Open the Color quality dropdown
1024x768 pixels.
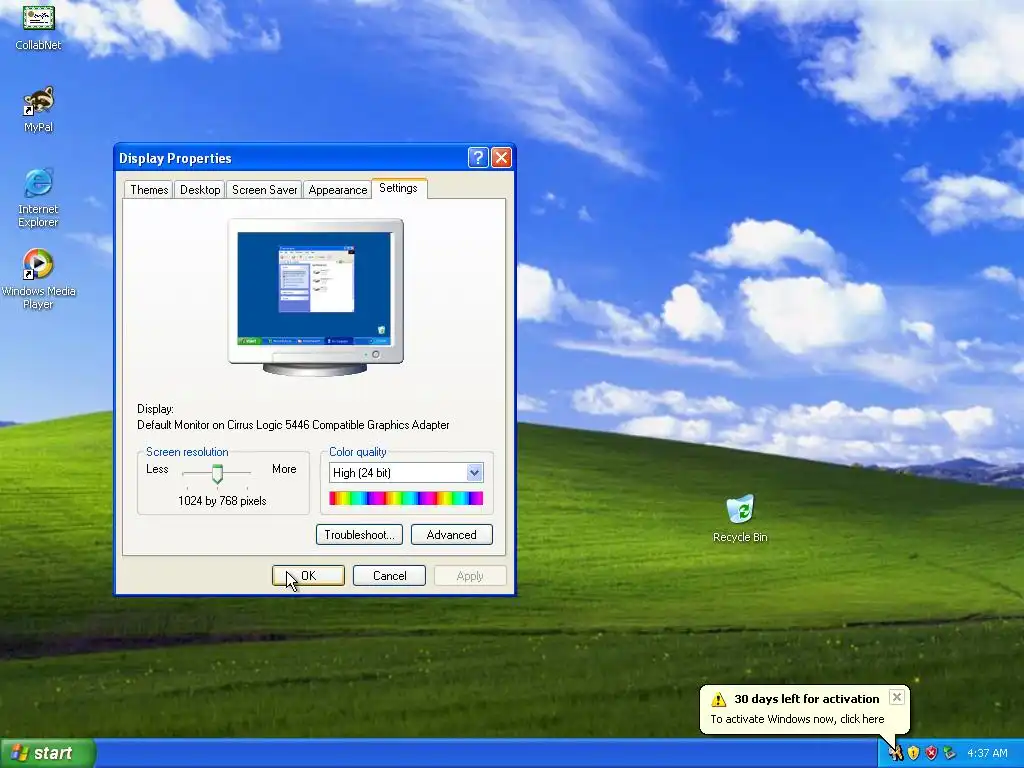pyautogui.click(x=474, y=472)
